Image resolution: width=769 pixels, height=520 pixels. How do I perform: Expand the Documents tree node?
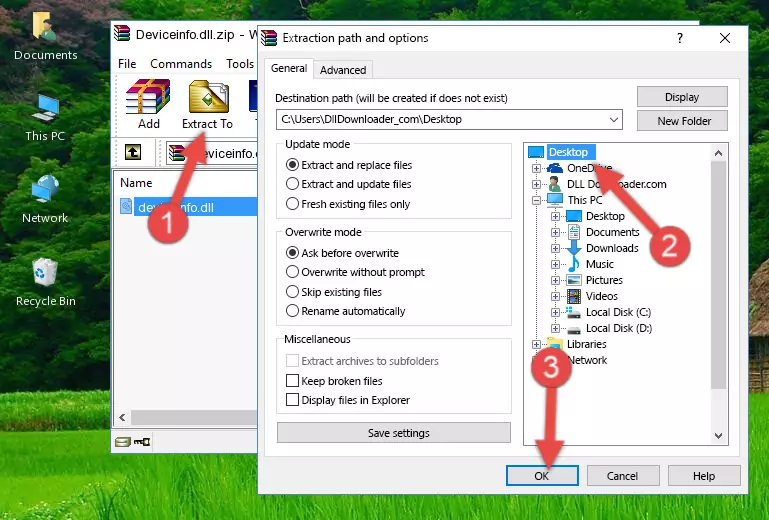pyautogui.click(x=555, y=233)
